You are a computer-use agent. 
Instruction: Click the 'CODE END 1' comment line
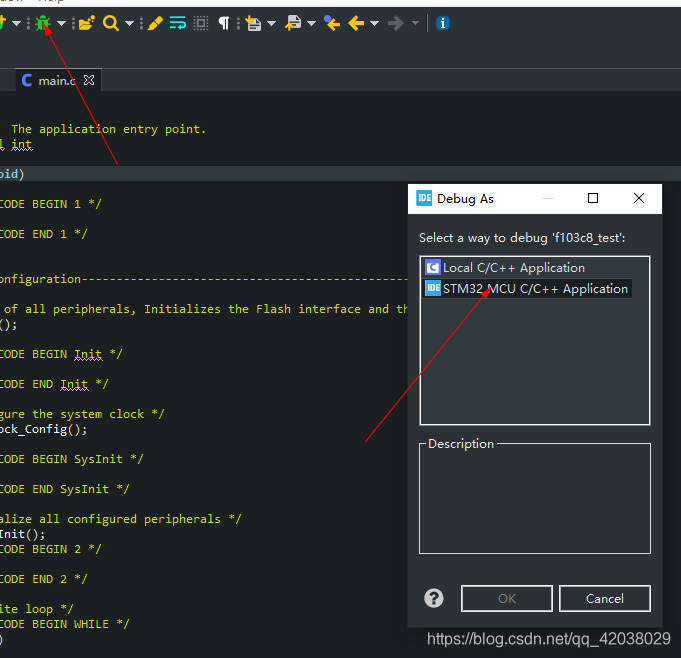click(x=43, y=234)
